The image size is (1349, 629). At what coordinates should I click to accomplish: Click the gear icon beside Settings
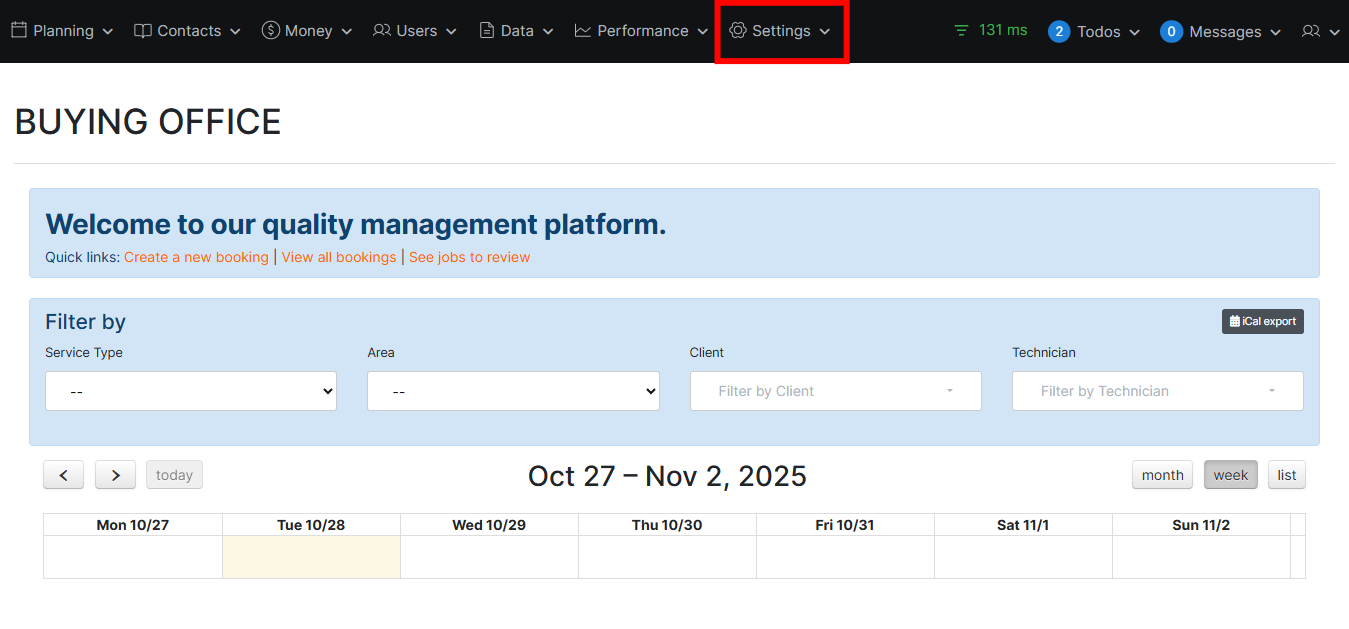point(738,31)
